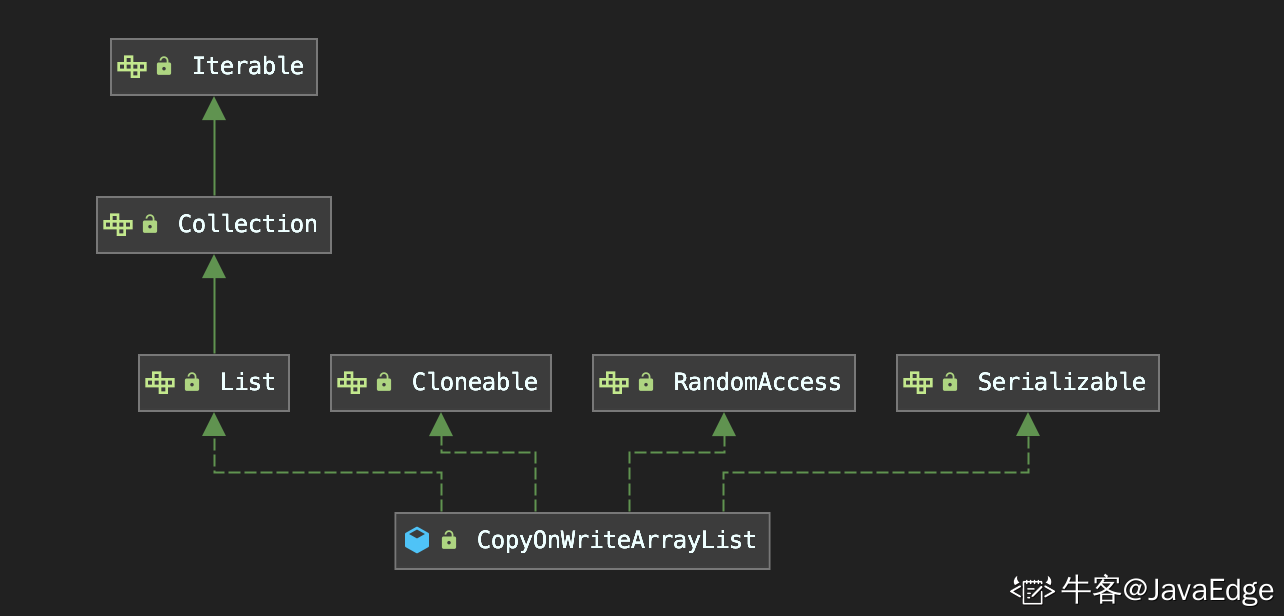Click the lock icon on CopyOnWriteArrayList node

coord(449,540)
